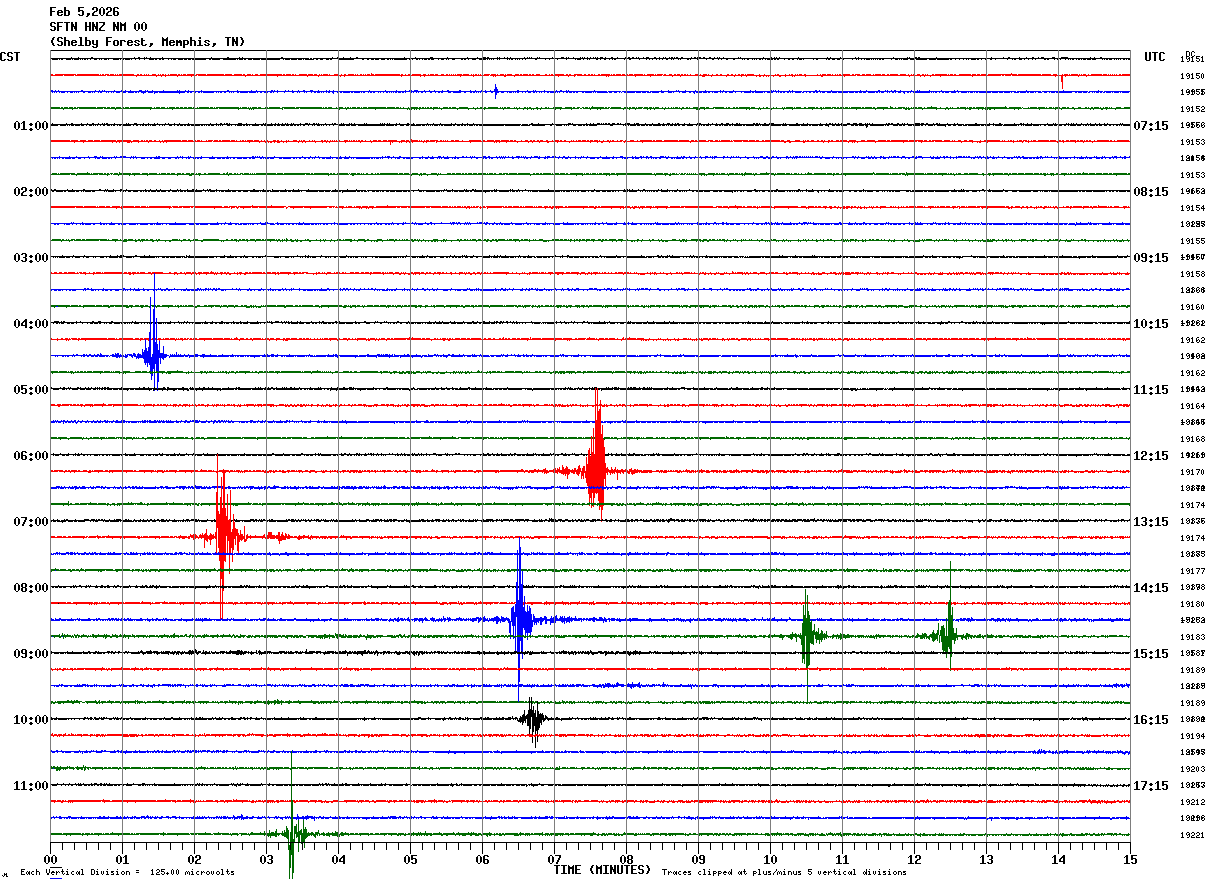1210x886 pixels.
Task: Click the '17:15' UTC row label
Action: (1151, 786)
